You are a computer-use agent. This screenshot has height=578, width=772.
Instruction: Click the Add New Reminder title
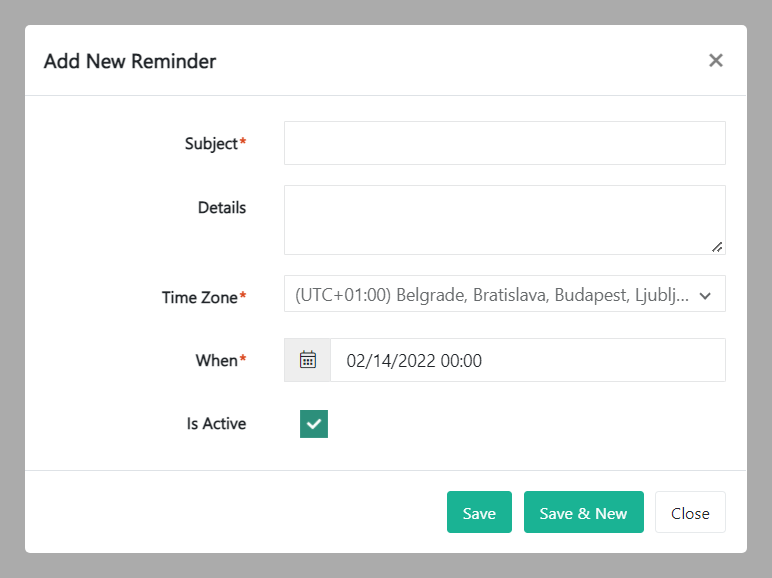pyautogui.click(x=130, y=61)
